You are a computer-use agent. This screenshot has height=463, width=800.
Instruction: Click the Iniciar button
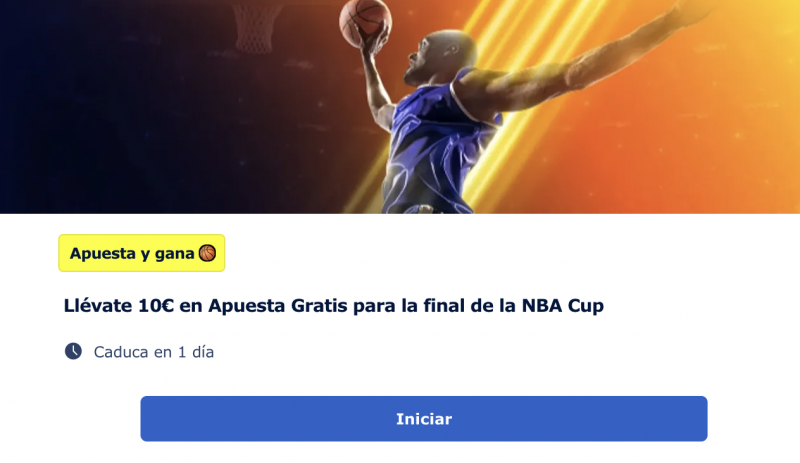tap(423, 419)
